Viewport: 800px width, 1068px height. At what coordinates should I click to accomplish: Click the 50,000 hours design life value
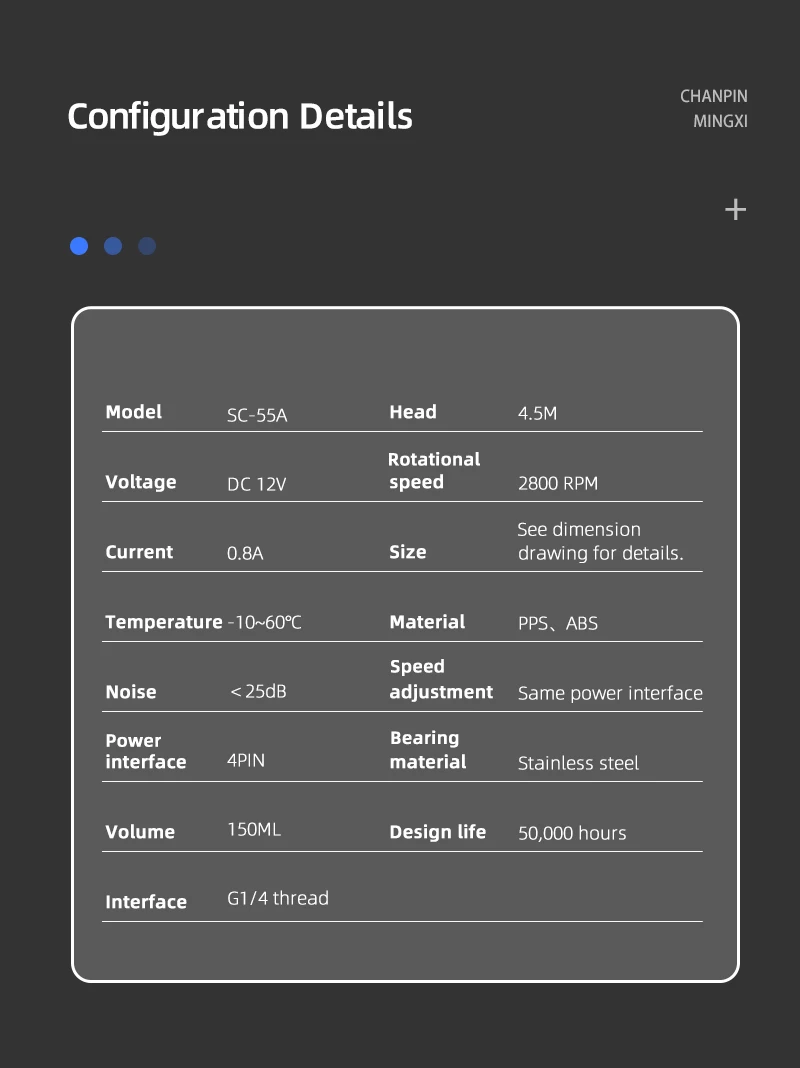572,833
